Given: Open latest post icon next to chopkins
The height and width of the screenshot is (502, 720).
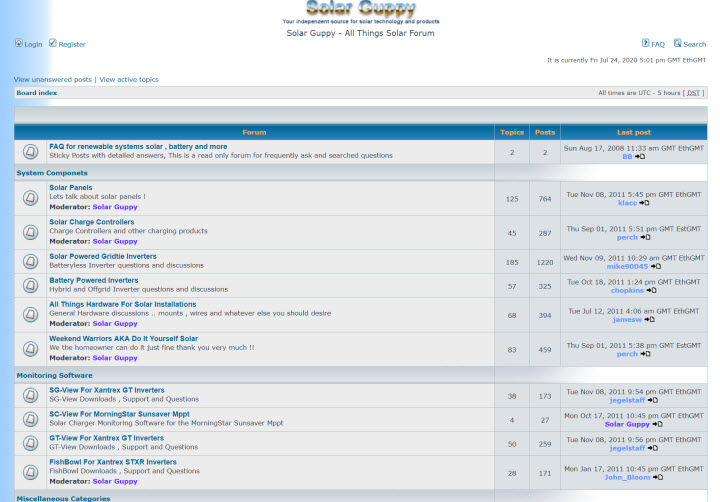Looking at the screenshot, I should (x=652, y=290).
